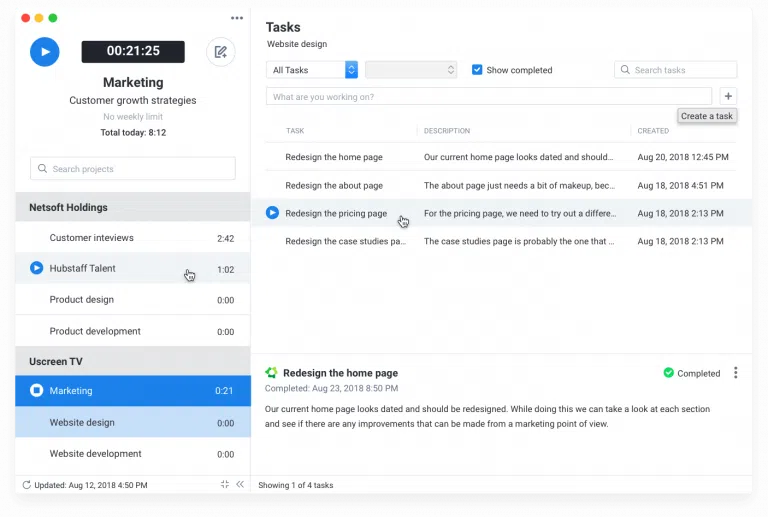Open the Redesign the about page task
This screenshot has width=768, height=517.
(x=334, y=185)
